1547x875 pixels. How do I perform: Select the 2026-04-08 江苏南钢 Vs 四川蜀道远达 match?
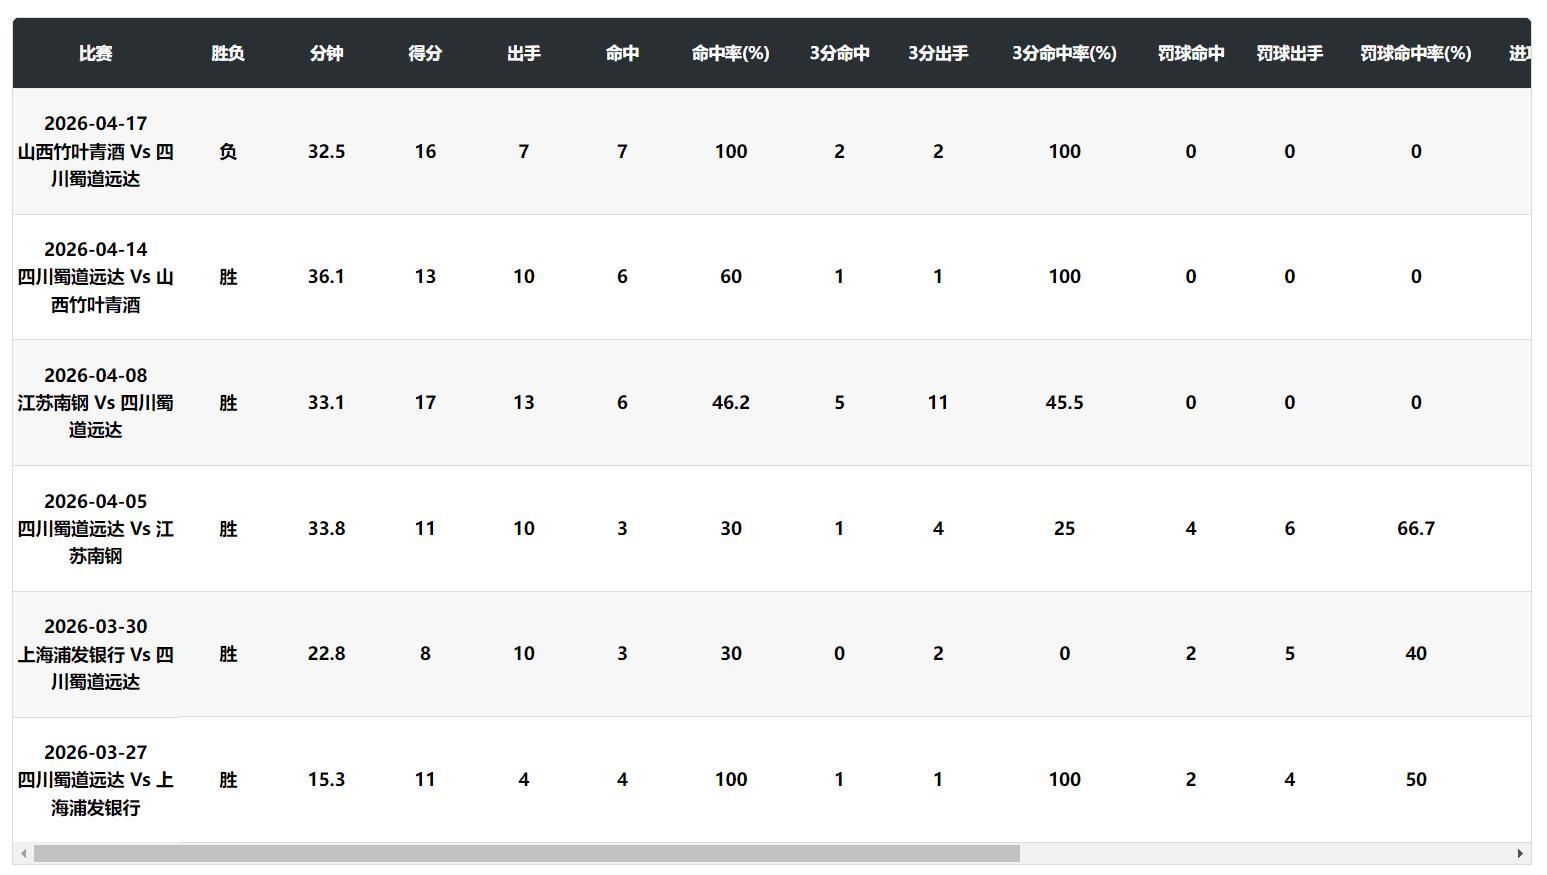(96, 403)
